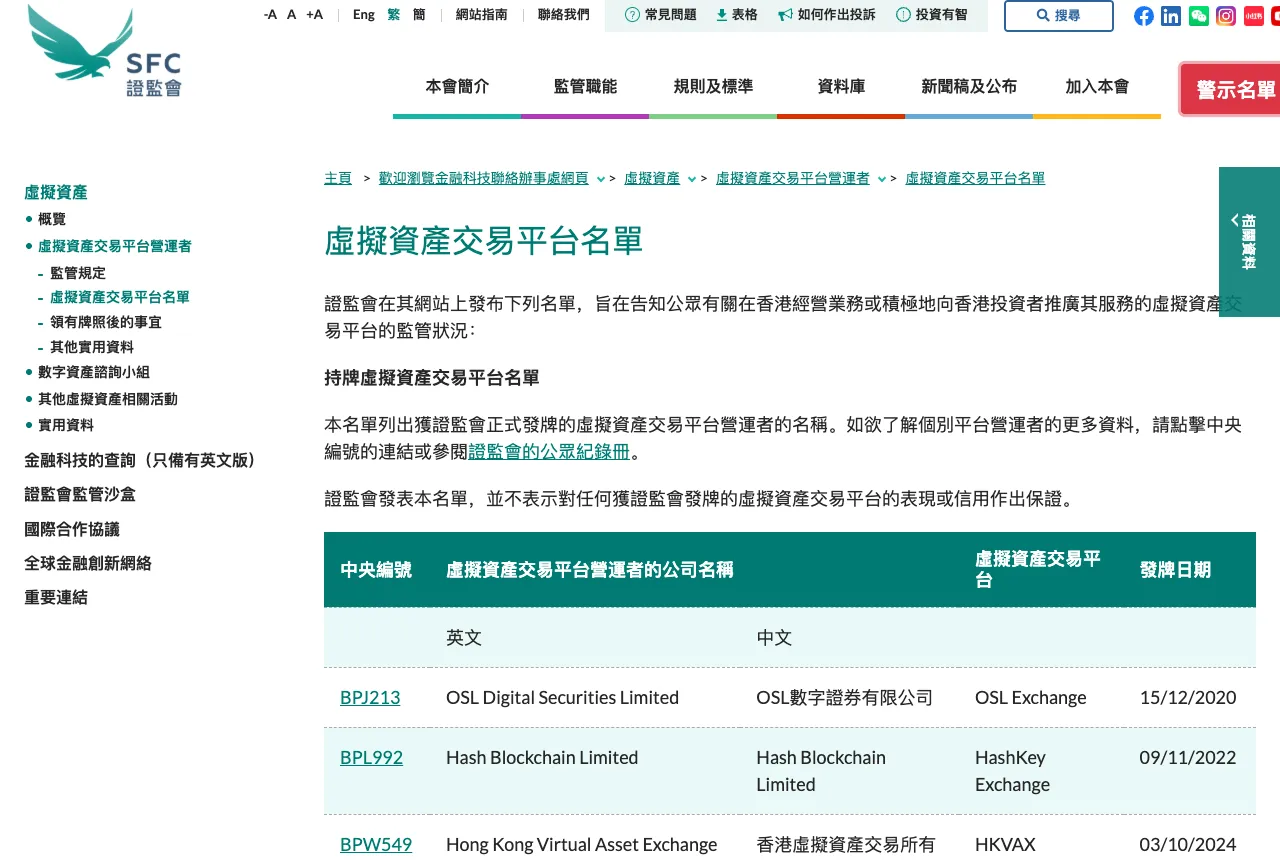Set default font size with A
The width and height of the screenshot is (1280, 860).
click(292, 15)
